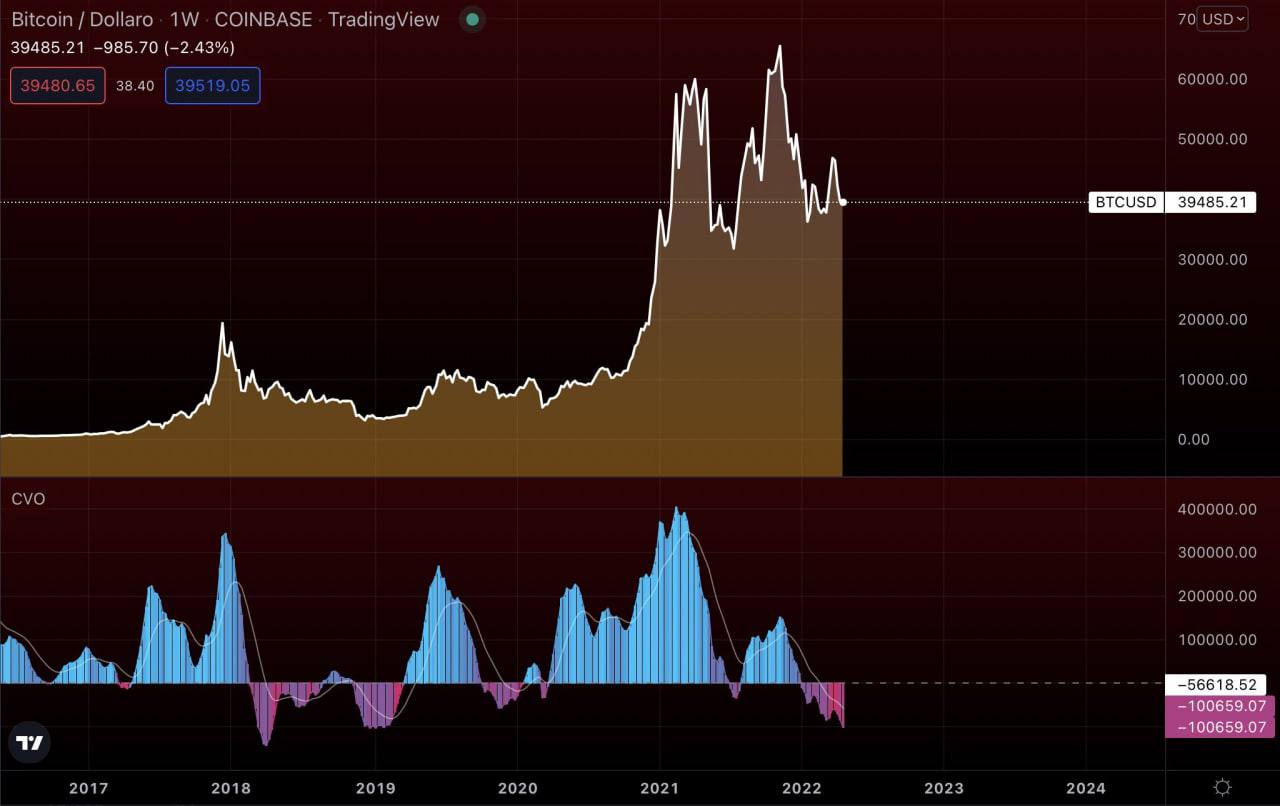Click the 2020 time axis label
Image resolution: width=1280 pixels, height=806 pixels.
(x=518, y=788)
